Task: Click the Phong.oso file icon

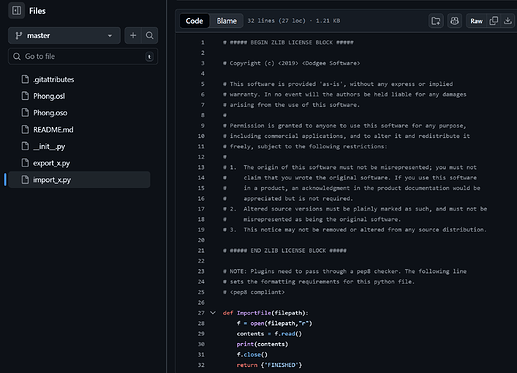Action: point(25,113)
